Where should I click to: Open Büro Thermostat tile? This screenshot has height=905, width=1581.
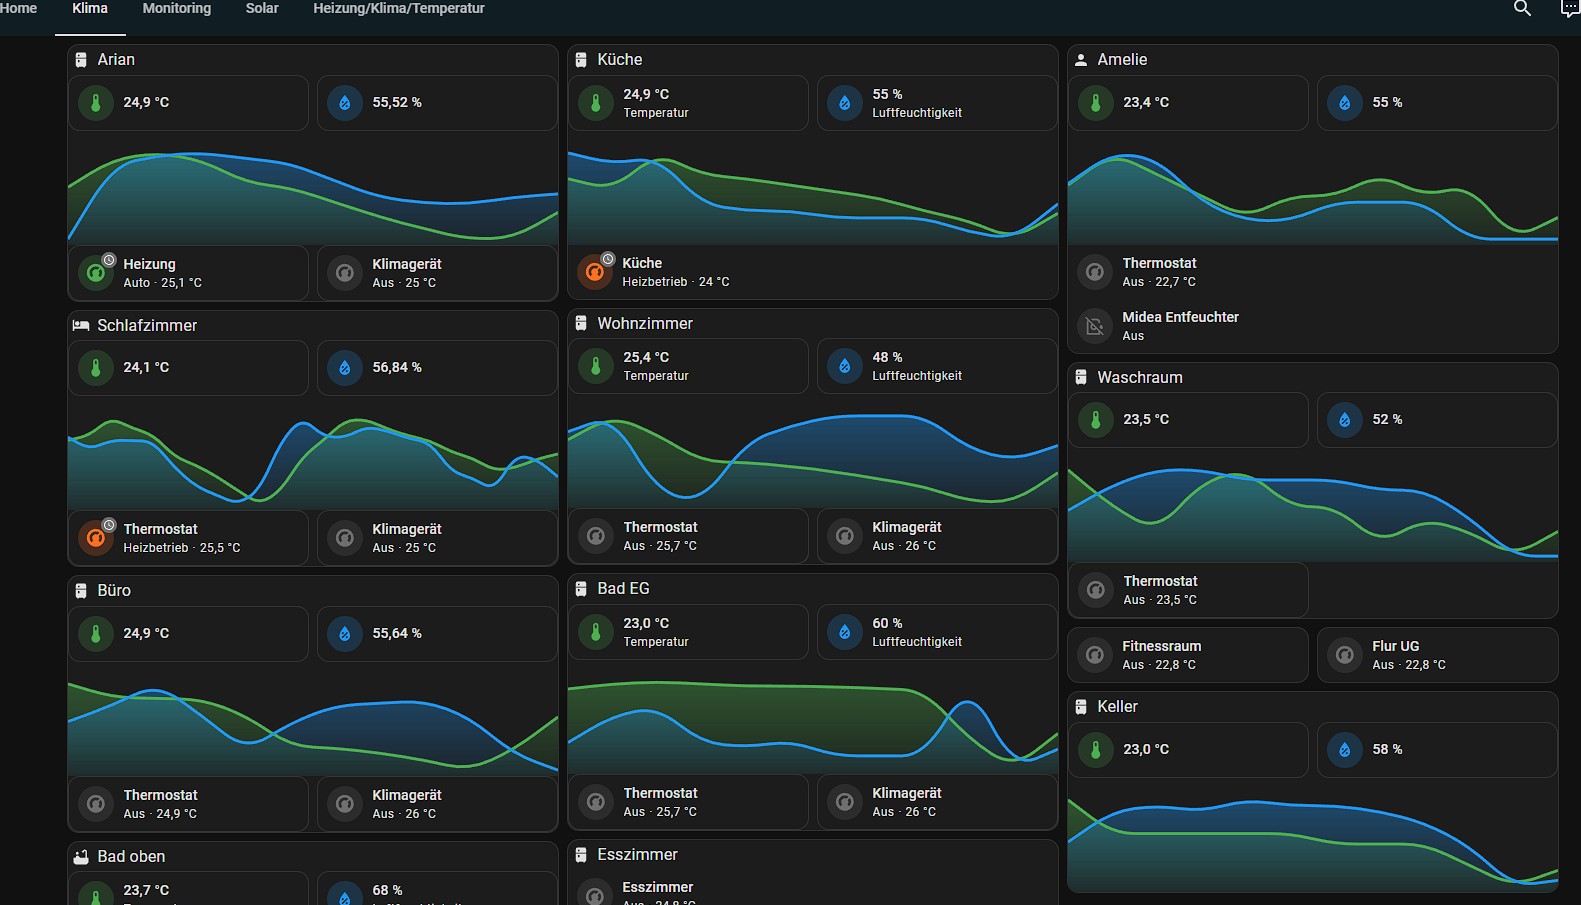point(188,804)
